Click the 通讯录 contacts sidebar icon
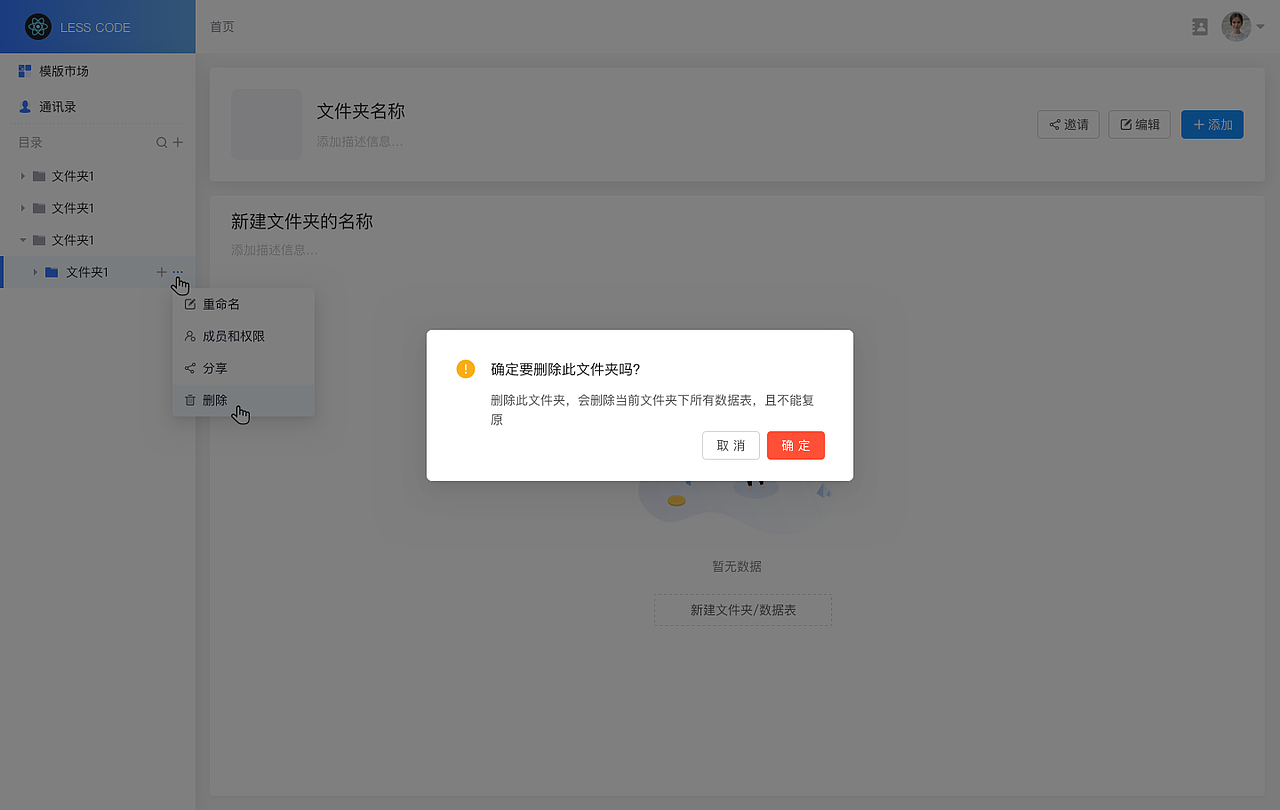This screenshot has width=1280, height=810. pos(24,106)
